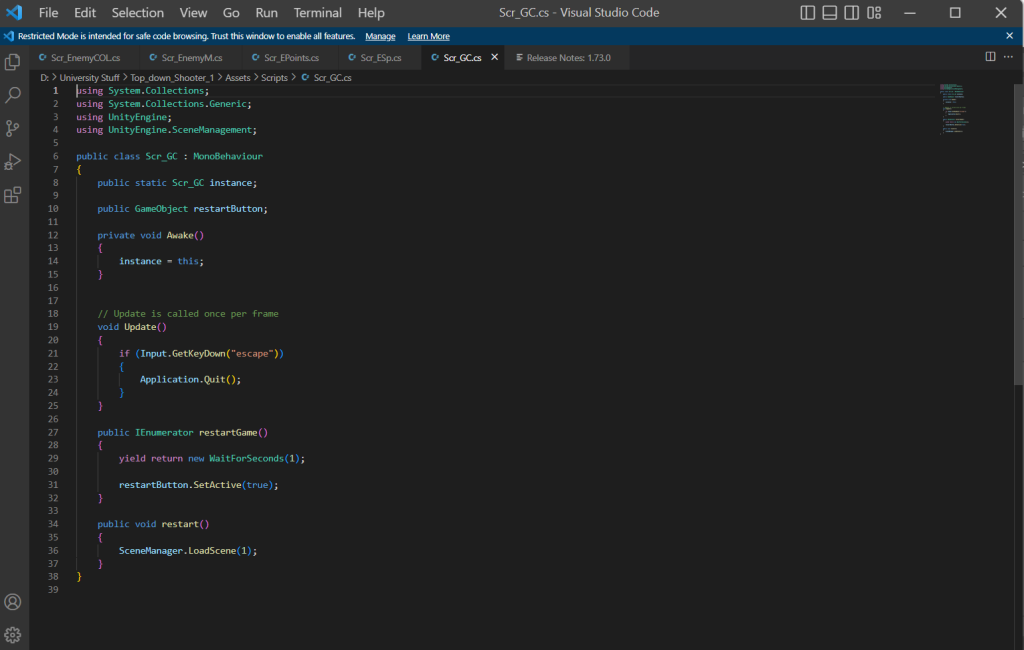
Task: Open the Terminal menu
Action: (317, 13)
